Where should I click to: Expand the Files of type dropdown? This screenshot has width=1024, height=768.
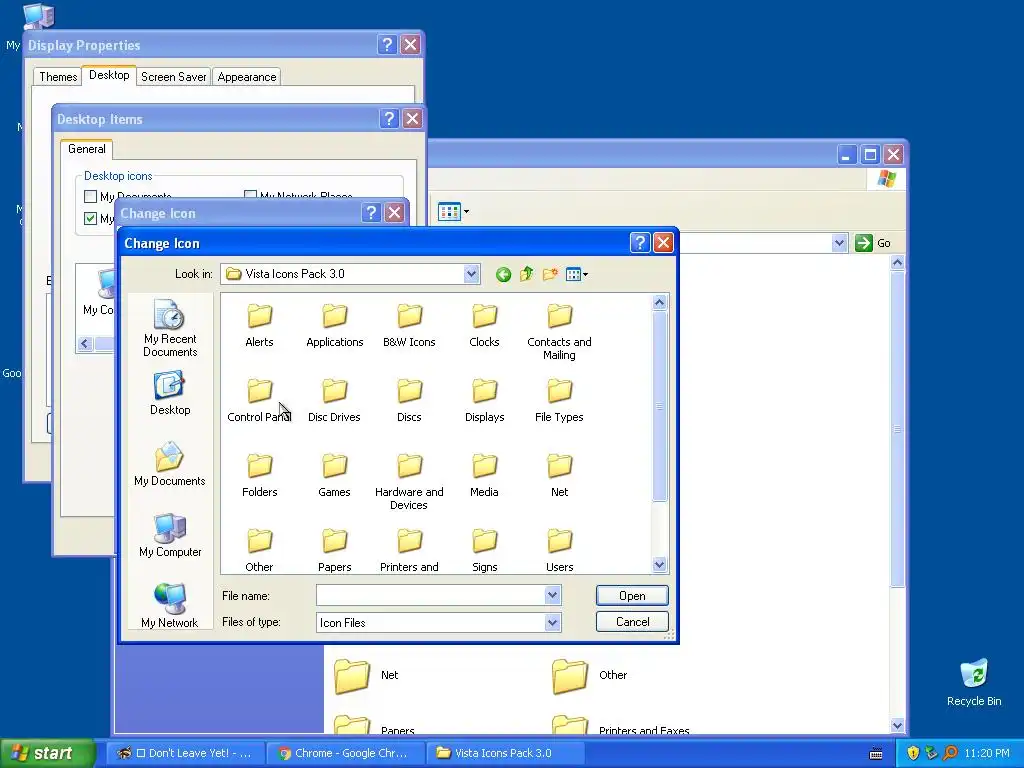pos(552,622)
